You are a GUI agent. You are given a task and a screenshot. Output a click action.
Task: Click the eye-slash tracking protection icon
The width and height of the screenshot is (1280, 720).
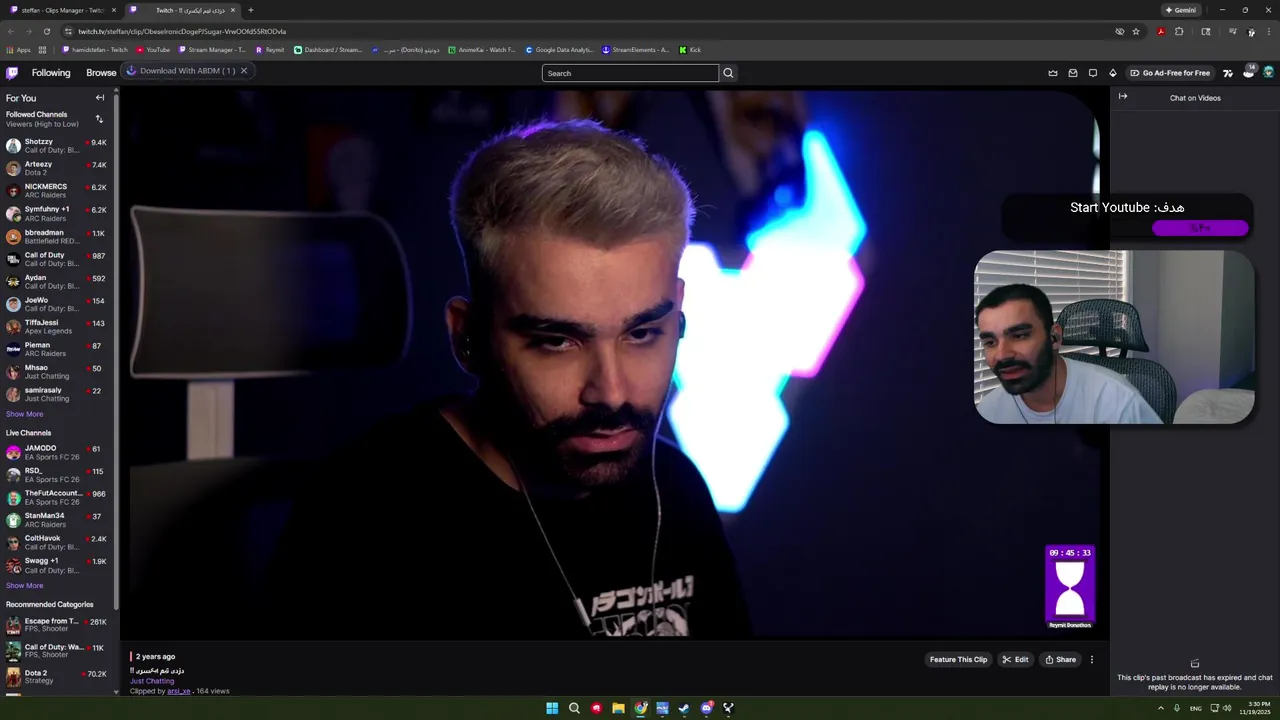click(1120, 31)
